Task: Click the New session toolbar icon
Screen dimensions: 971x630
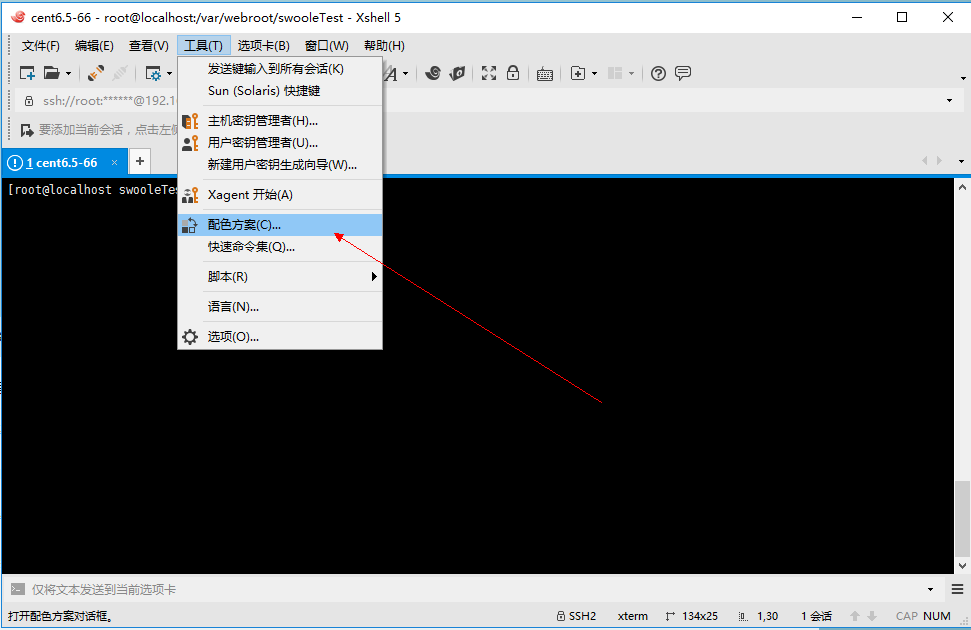Action: pos(27,73)
